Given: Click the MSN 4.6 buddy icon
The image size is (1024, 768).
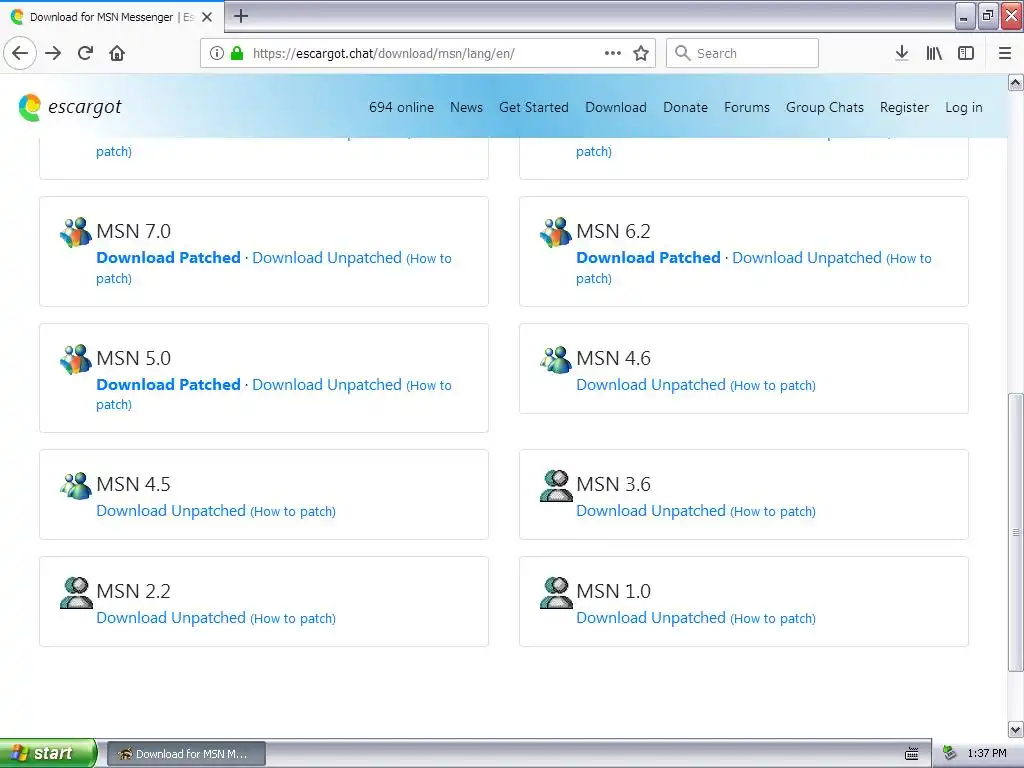Looking at the screenshot, I should point(556,359).
